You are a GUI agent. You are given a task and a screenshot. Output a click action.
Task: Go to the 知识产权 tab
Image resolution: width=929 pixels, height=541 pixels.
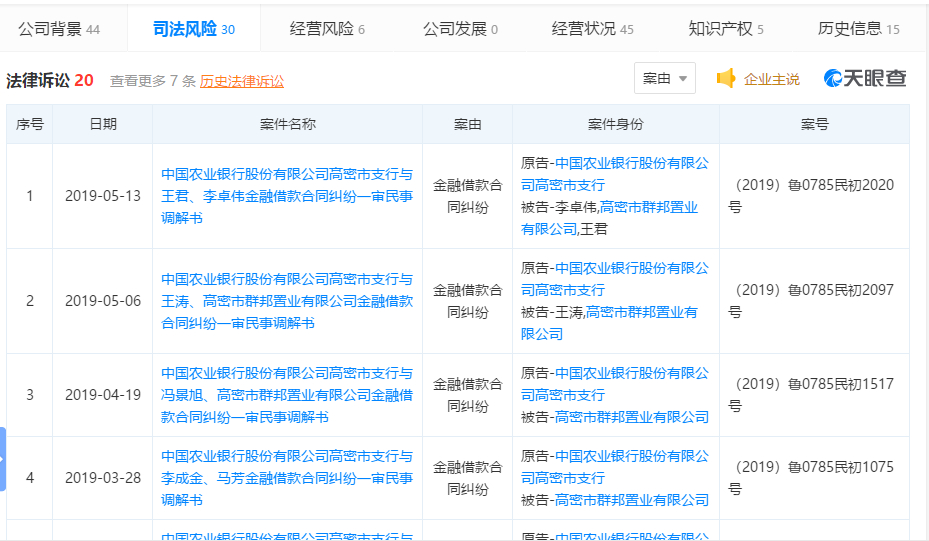[x=726, y=28]
